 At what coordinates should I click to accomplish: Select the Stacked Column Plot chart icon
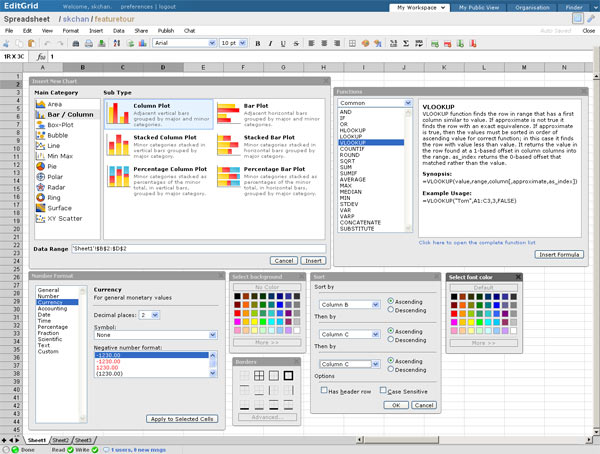click(118, 143)
